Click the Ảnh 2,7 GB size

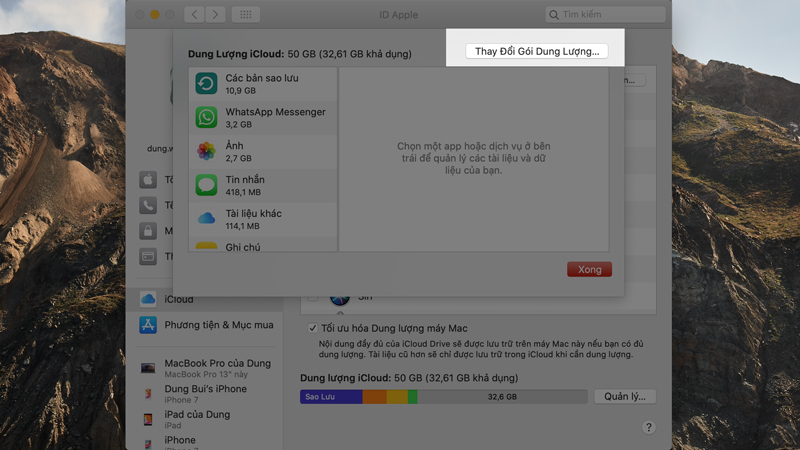(238, 158)
